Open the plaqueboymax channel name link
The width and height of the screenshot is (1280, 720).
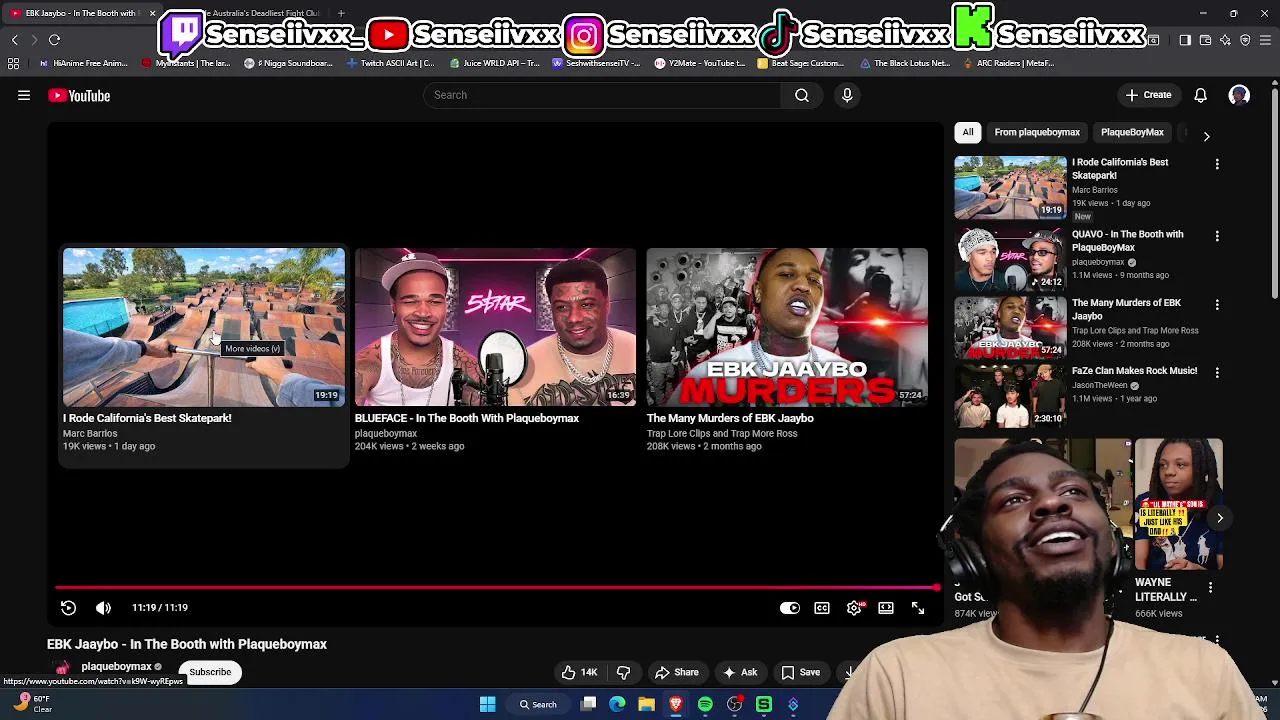(x=116, y=666)
